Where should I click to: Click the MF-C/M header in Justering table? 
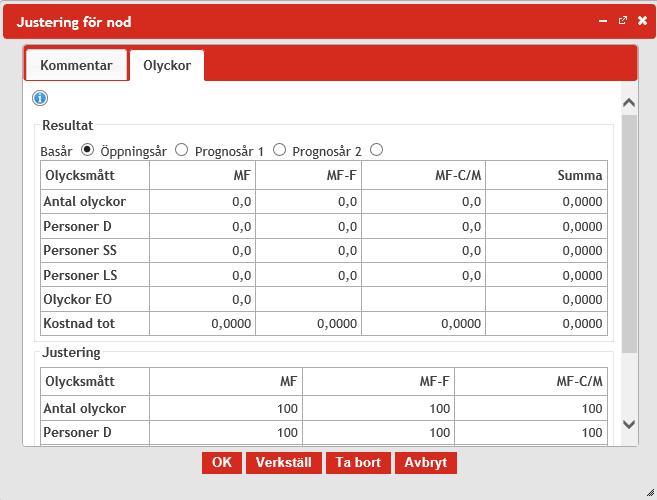[531, 381]
